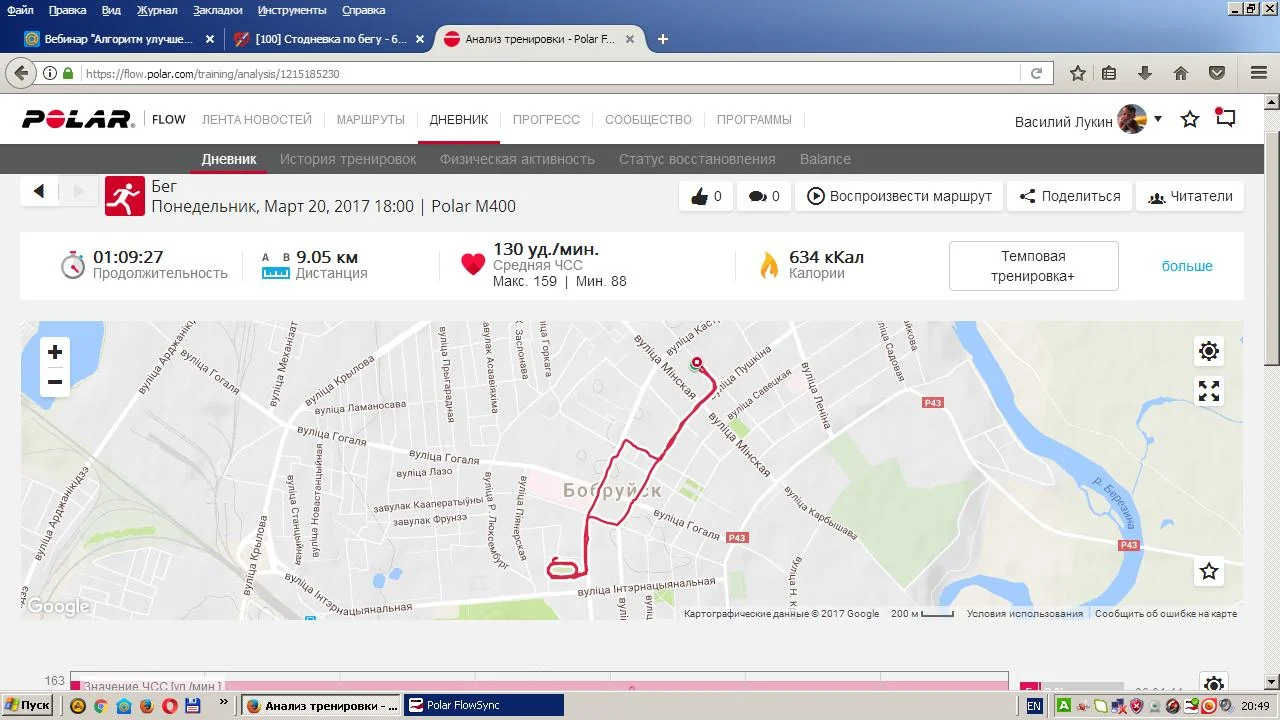Open the Закладки menu

click(x=219, y=10)
